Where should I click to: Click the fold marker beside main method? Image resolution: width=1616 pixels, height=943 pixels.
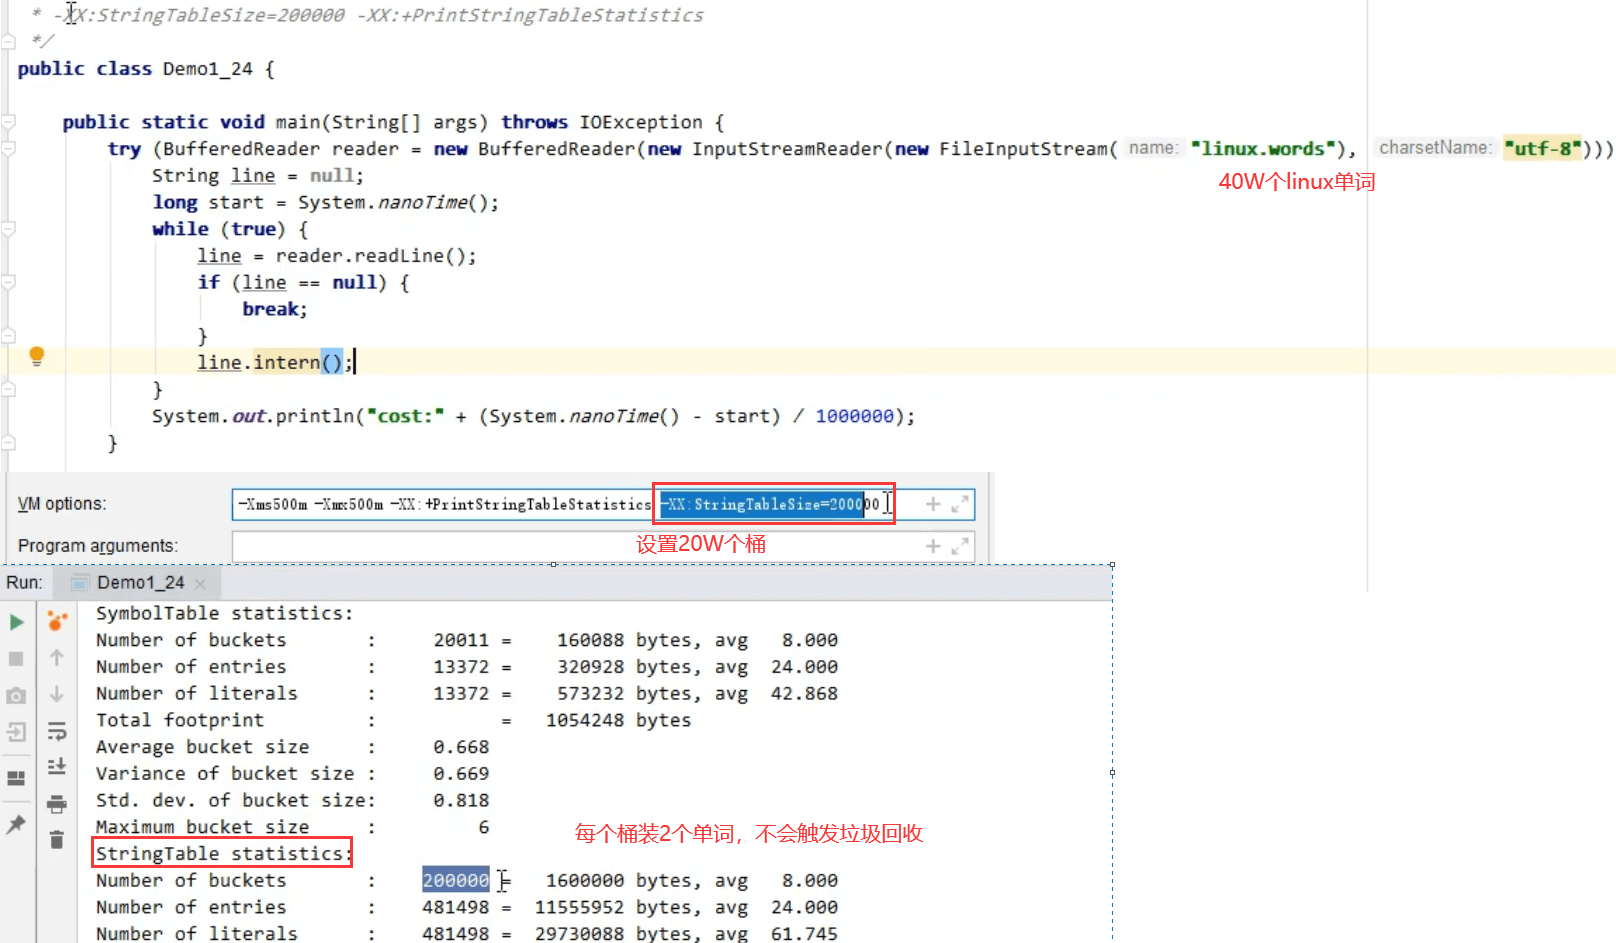[x=8, y=122]
